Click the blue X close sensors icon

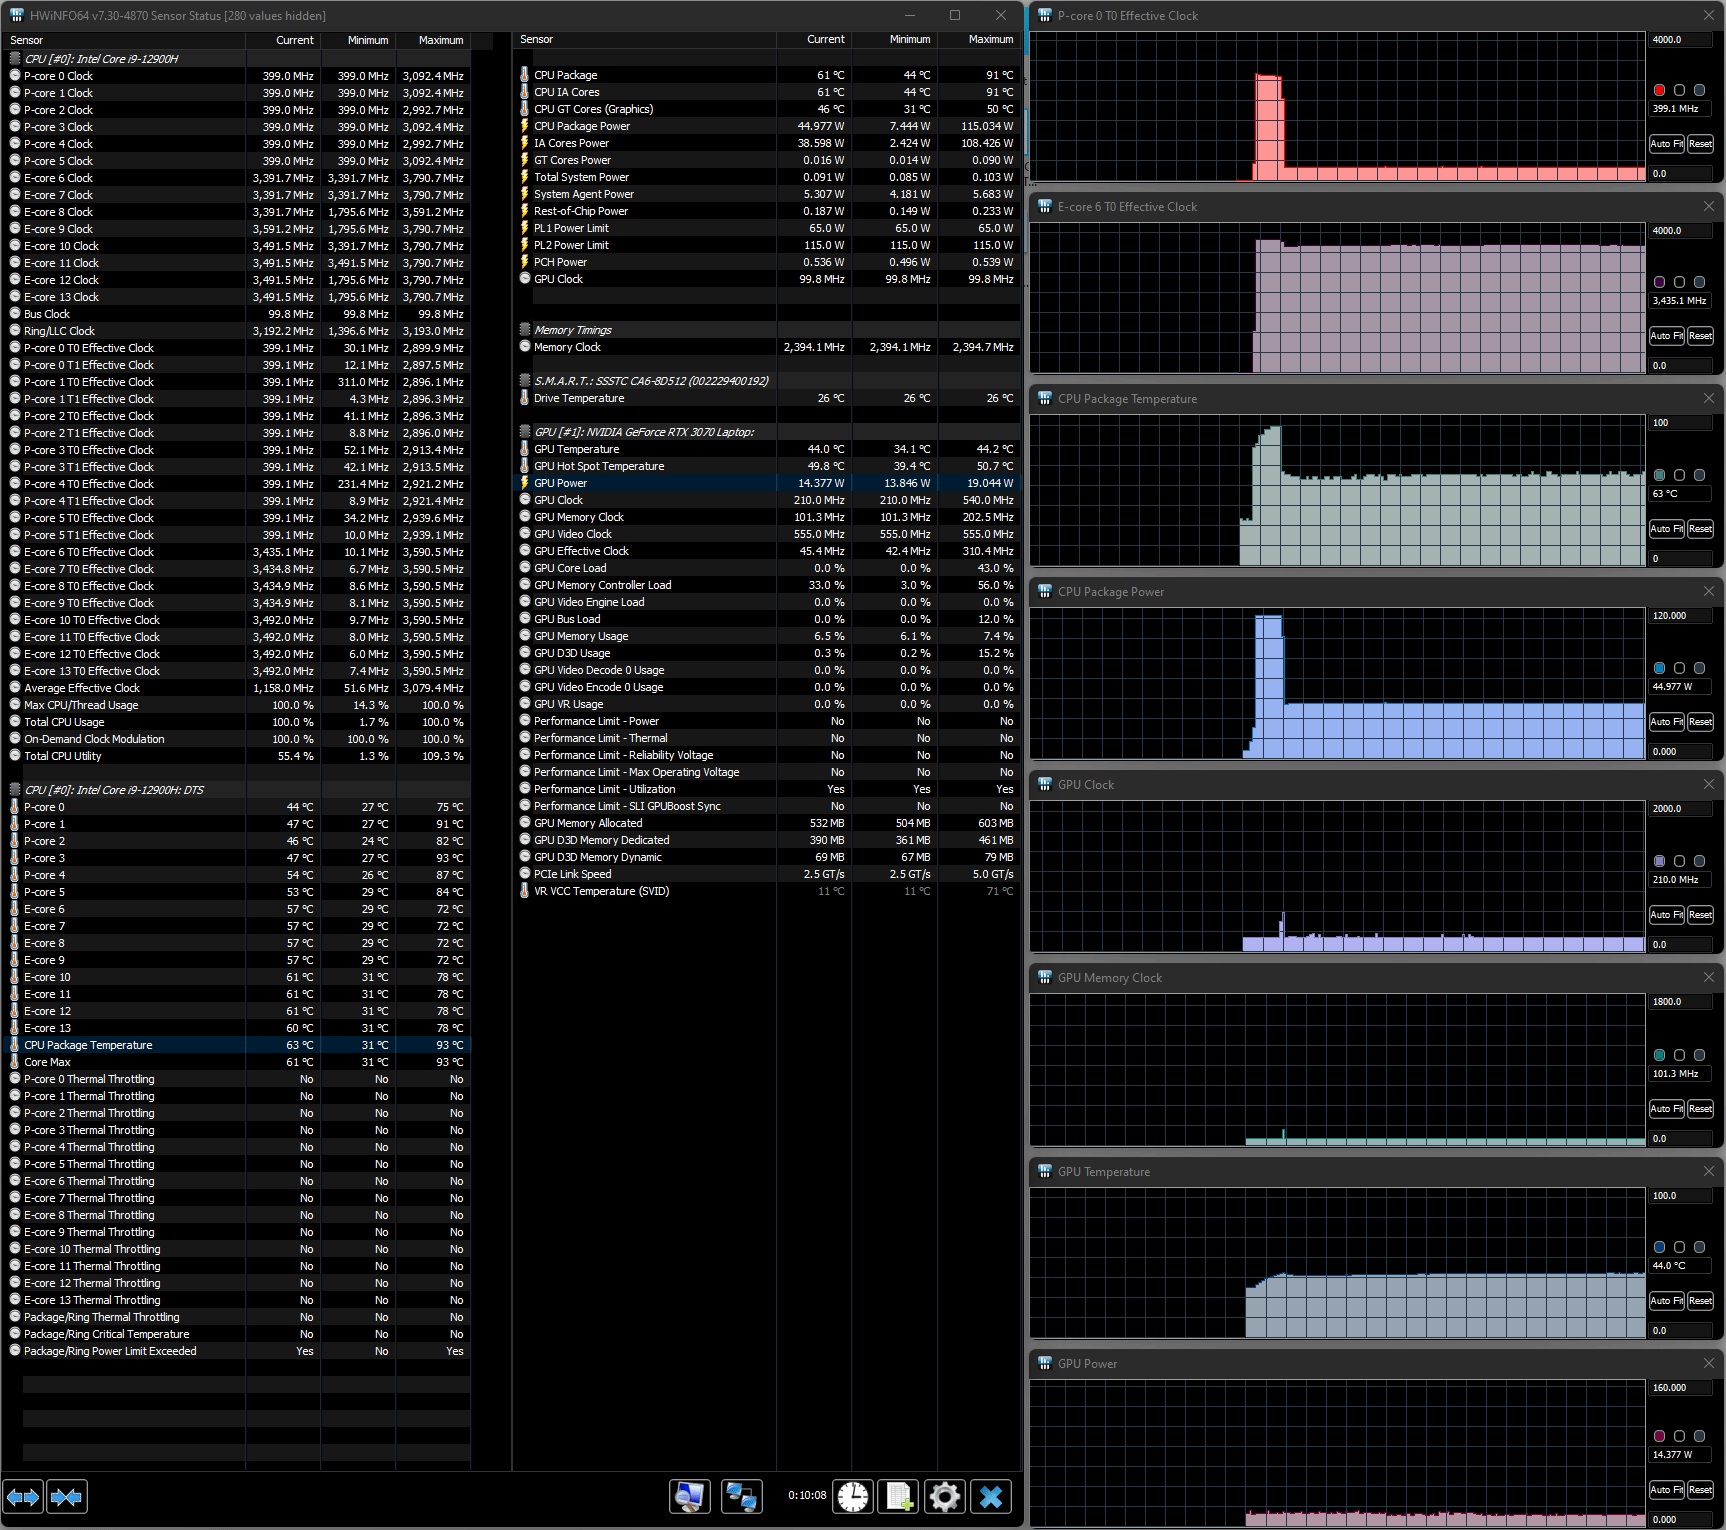point(991,1497)
